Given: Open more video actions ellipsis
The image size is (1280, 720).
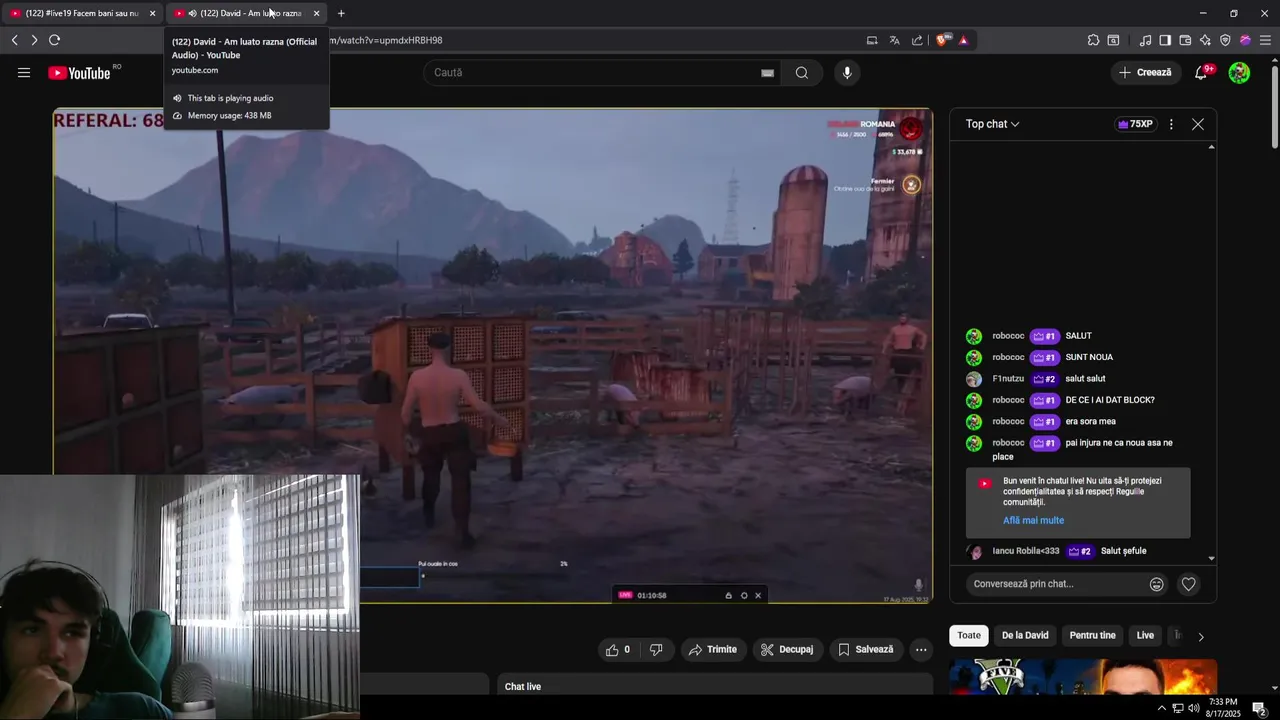Looking at the screenshot, I should tap(921, 649).
